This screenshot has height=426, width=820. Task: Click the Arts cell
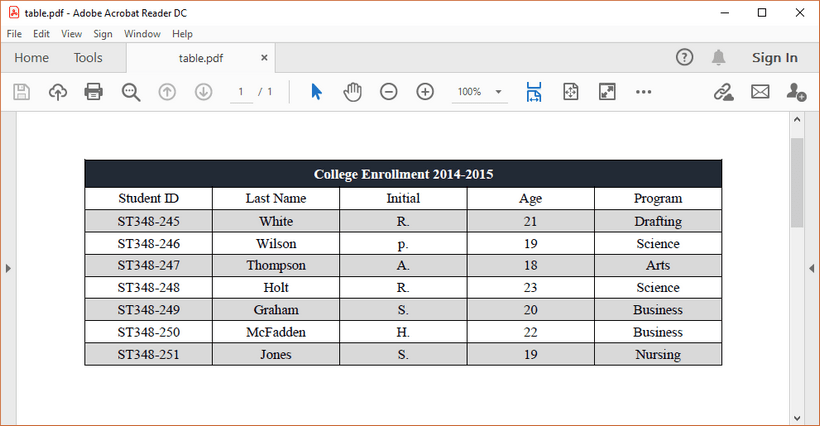[x=658, y=266]
